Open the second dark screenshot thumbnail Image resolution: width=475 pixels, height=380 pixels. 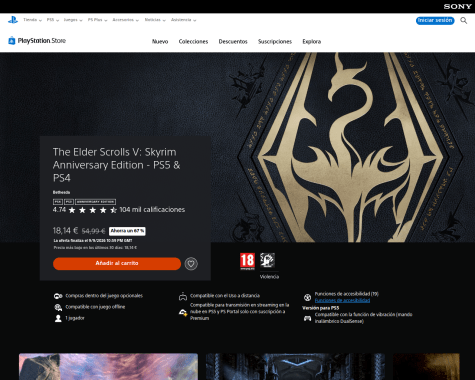pos(295,367)
